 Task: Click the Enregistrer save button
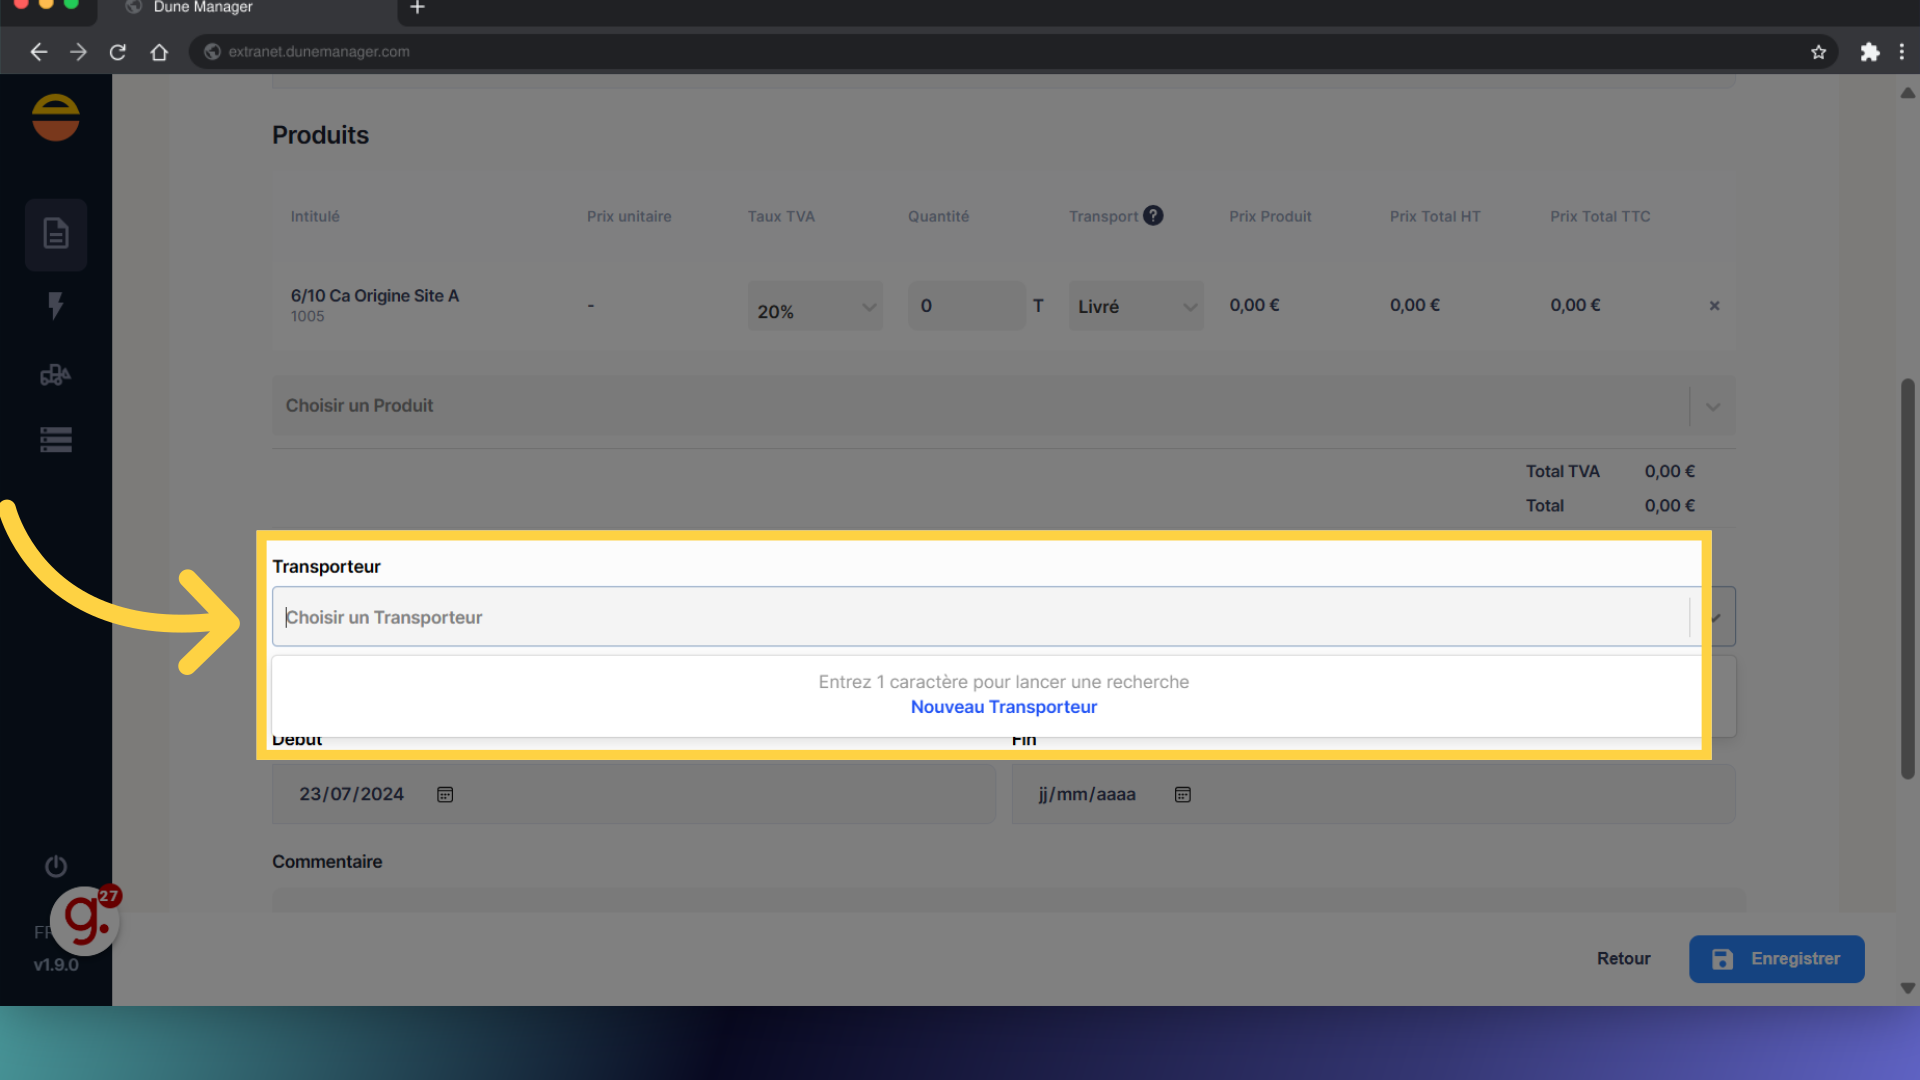pyautogui.click(x=1776, y=959)
